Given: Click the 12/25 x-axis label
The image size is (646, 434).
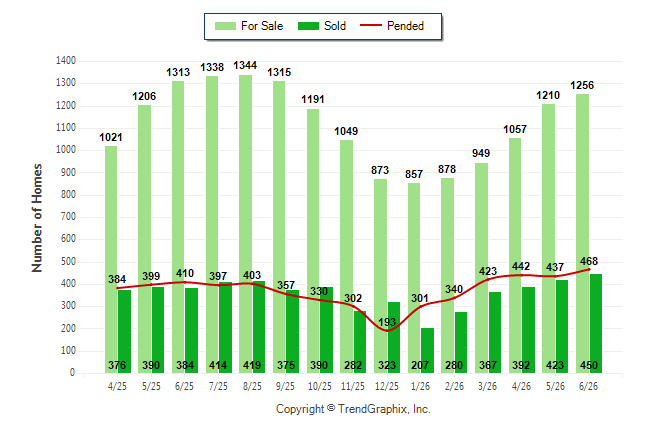Looking at the screenshot, I should (x=387, y=386).
